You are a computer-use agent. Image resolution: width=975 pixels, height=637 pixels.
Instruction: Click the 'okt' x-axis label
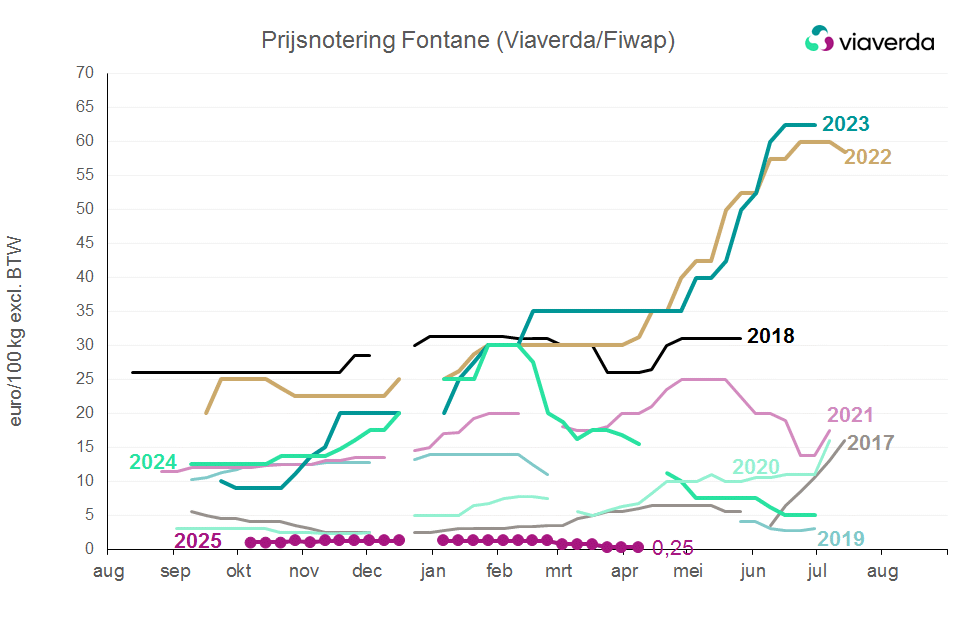pos(239,572)
